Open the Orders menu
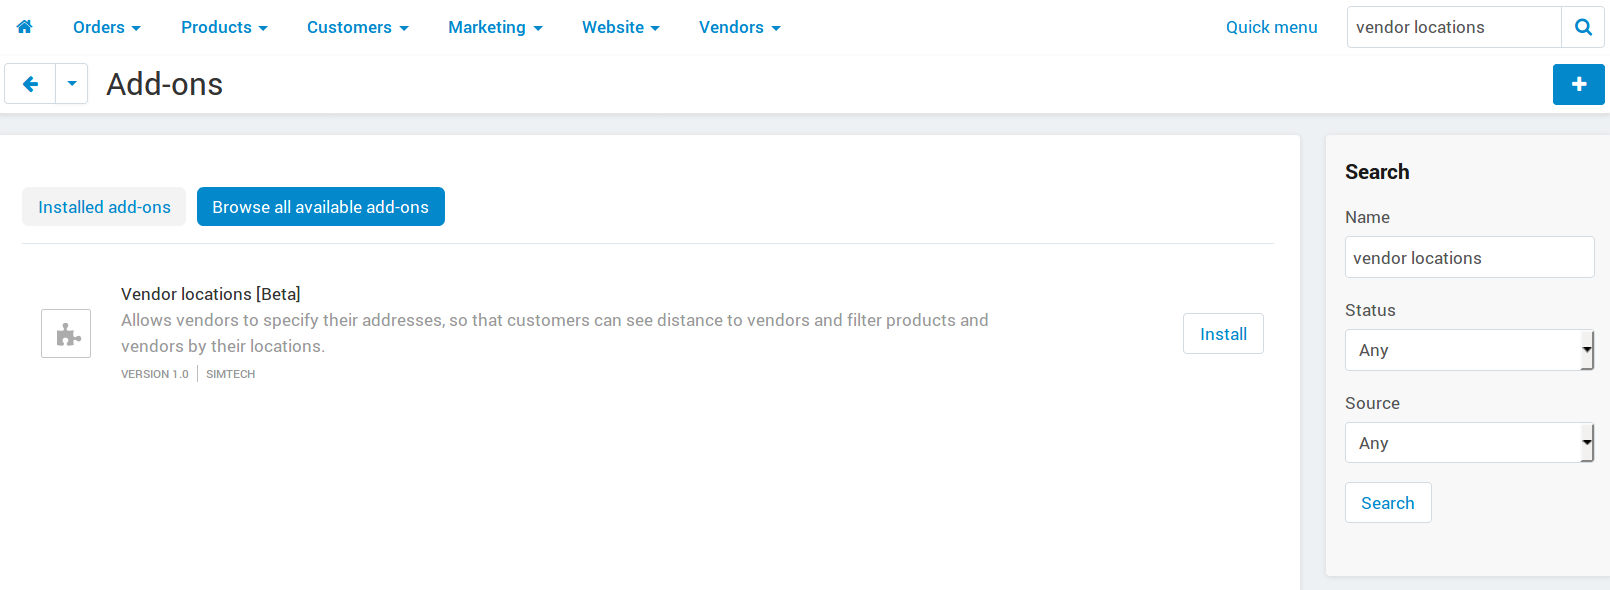The width and height of the screenshot is (1610, 590). click(x=107, y=27)
